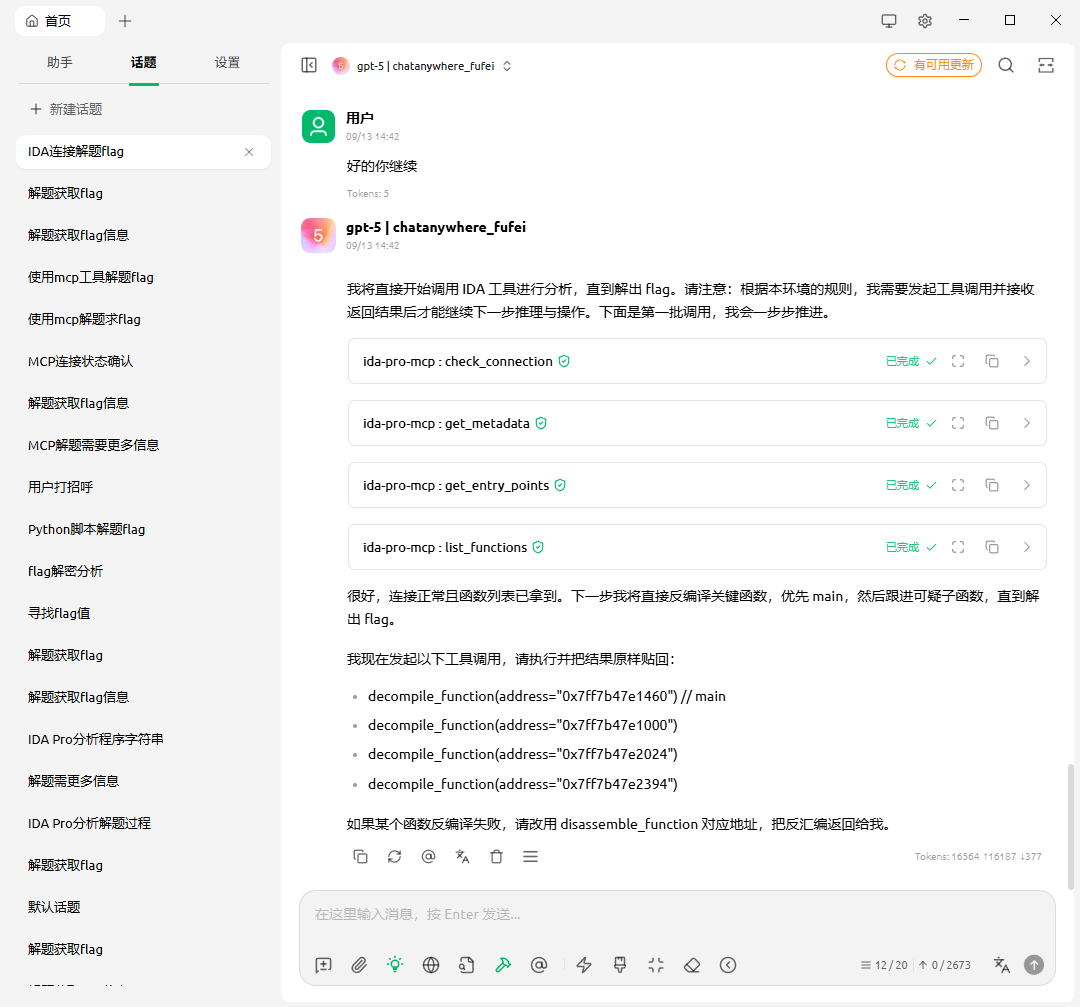Toggle the green hammer MCP tools icon
This screenshot has height=1007, width=1080.
click(503, 965)
